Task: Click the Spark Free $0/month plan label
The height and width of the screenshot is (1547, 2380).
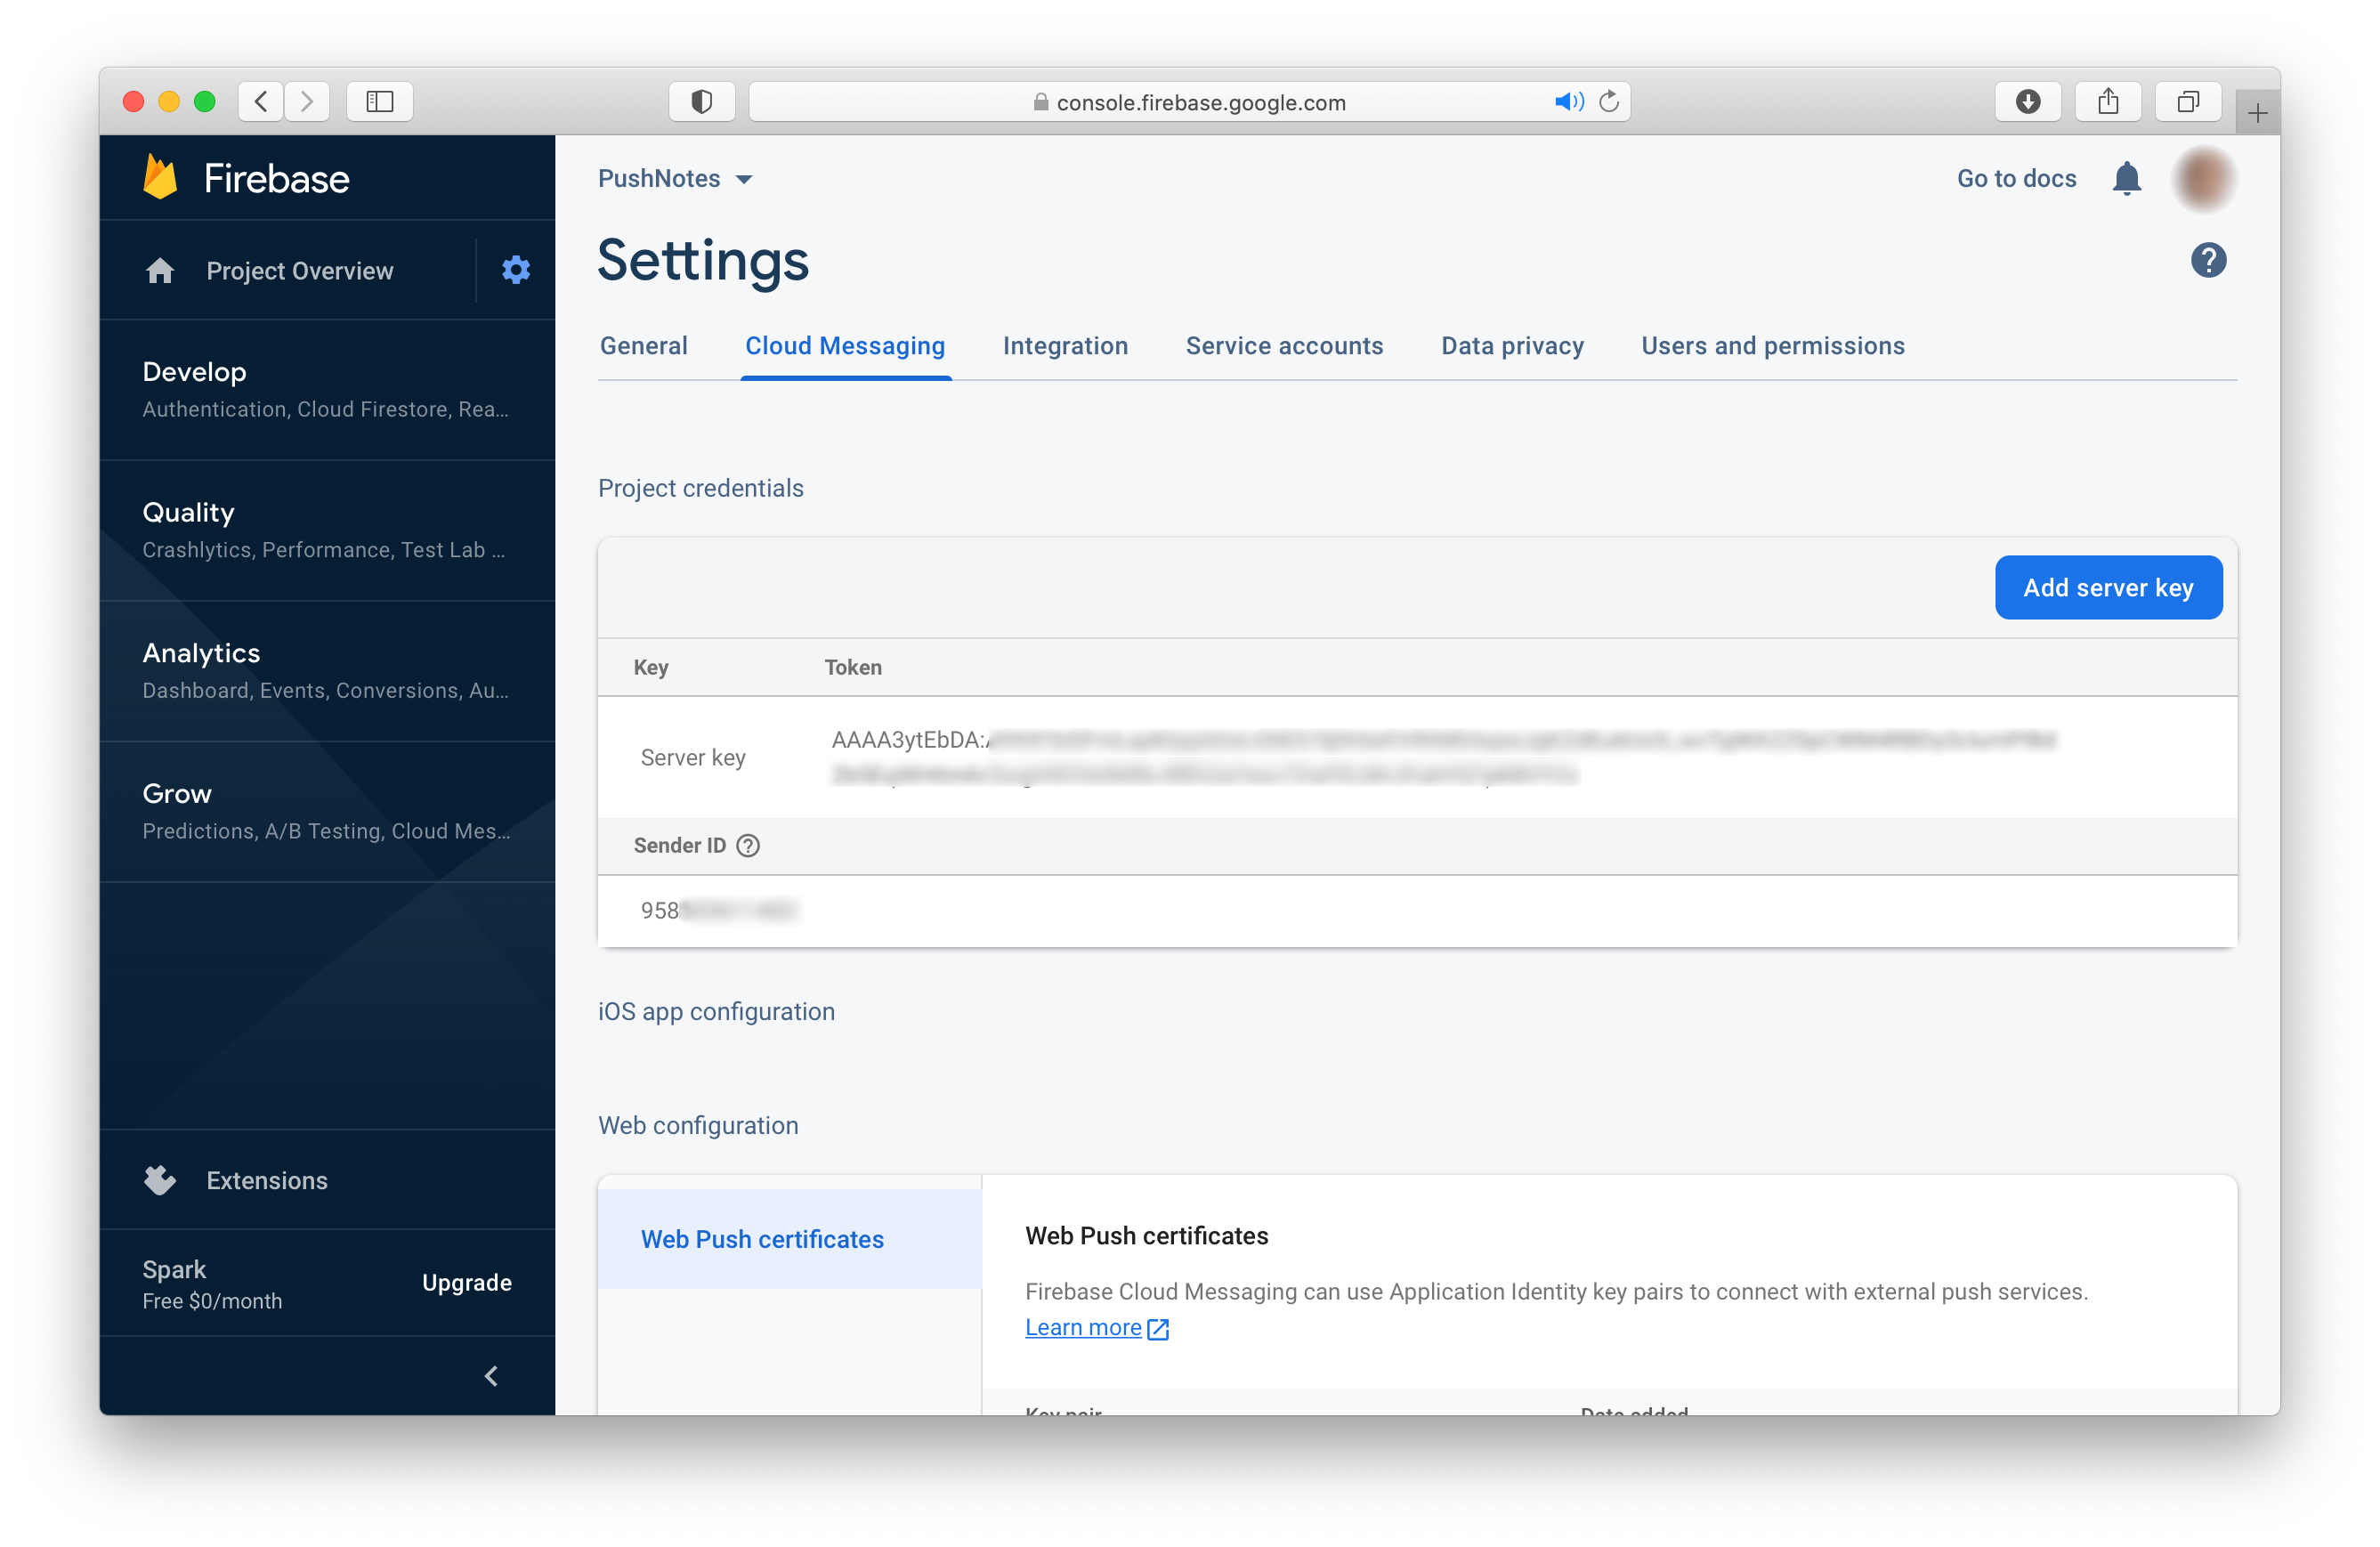Action: tap(212, 1284)
